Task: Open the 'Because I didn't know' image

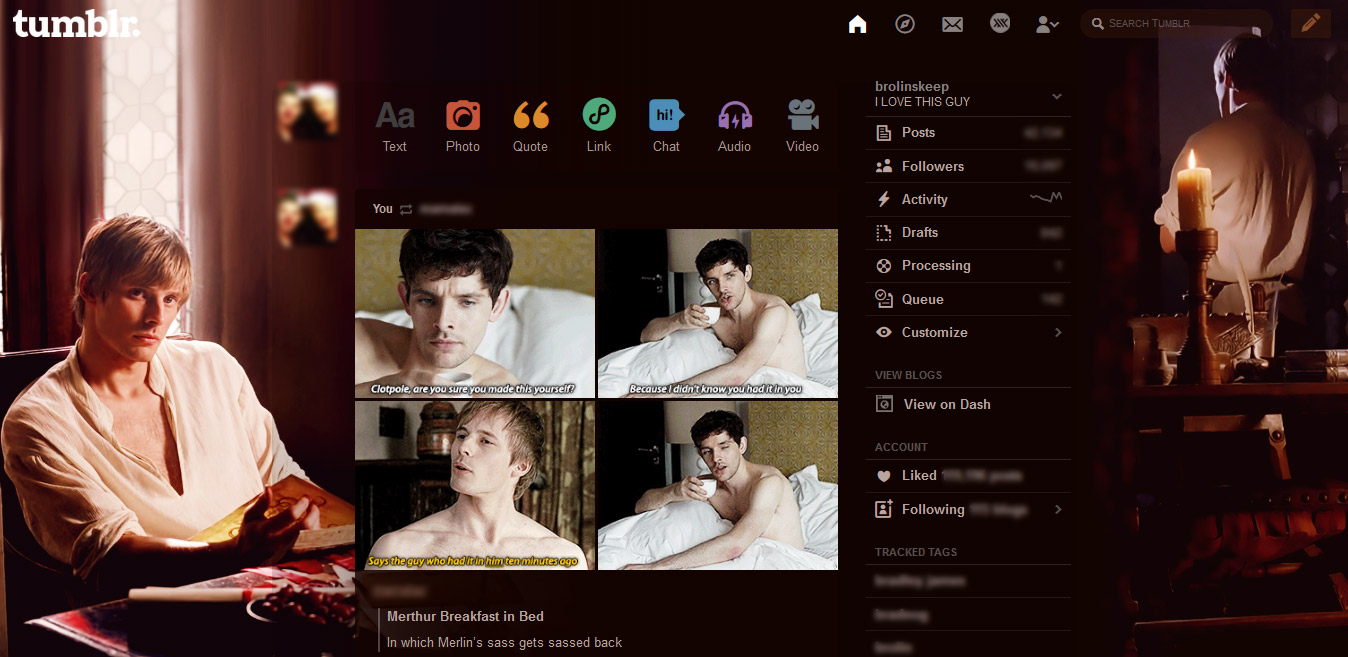Action: (718, 314)
